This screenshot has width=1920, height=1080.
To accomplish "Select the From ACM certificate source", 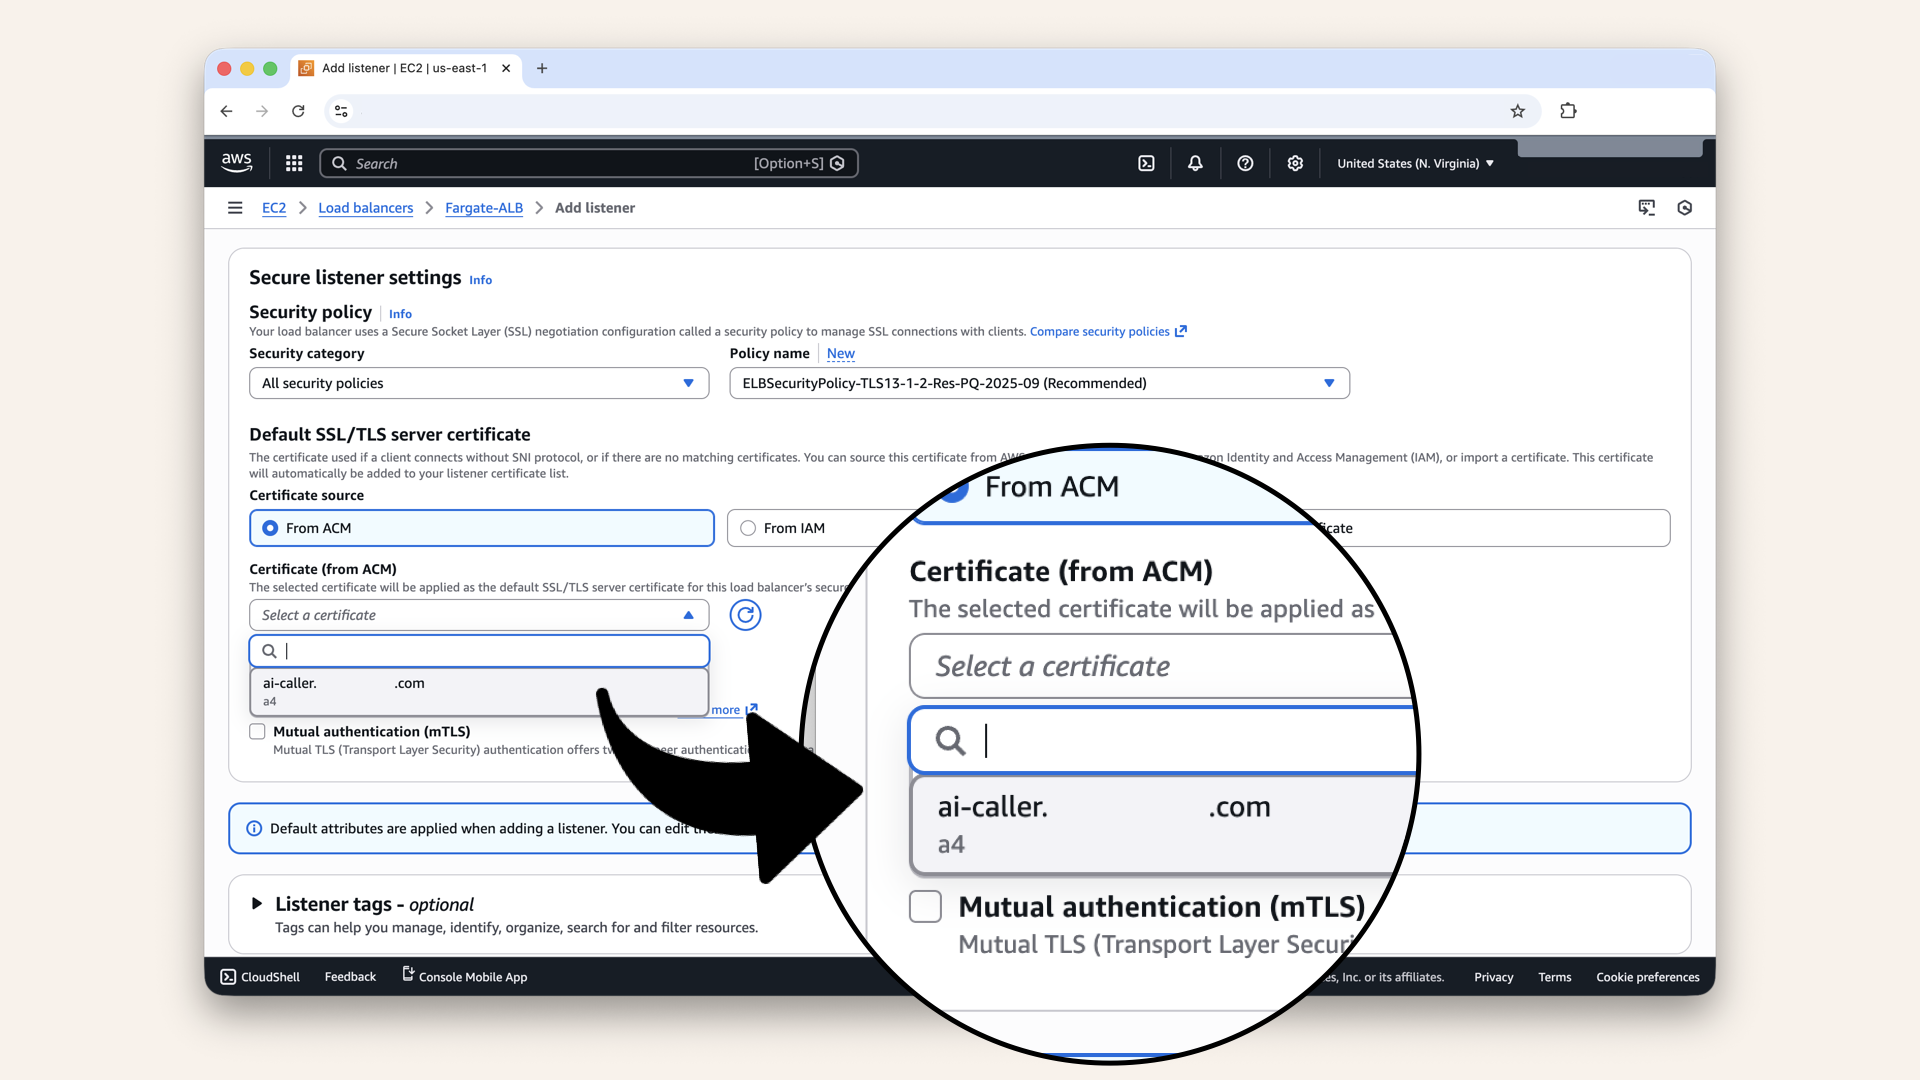I will tap(268, 528).
